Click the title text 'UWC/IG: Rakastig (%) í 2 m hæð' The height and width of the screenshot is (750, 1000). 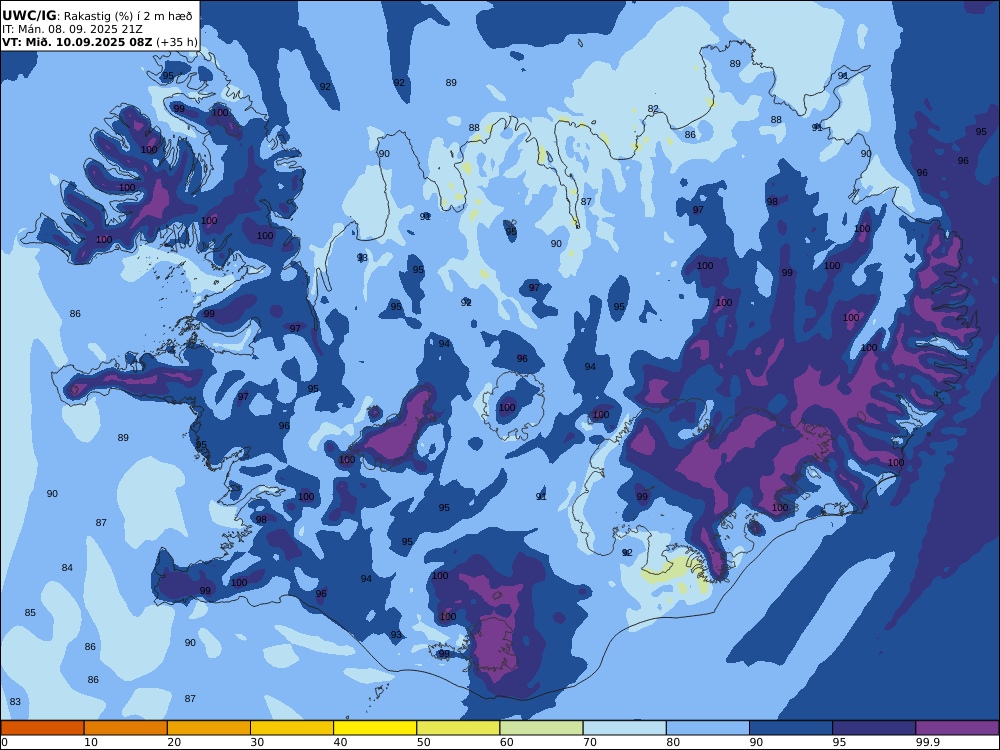click(x=97, y=16)
